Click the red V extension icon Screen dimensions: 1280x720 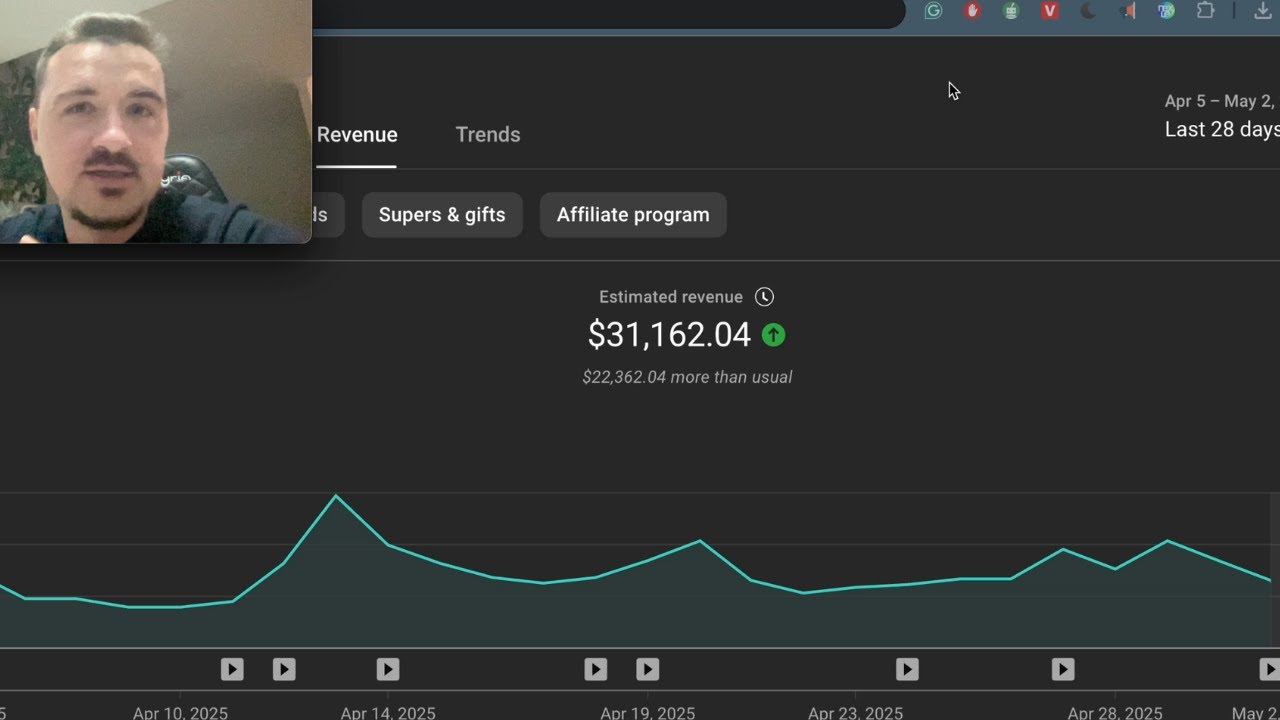pos(1050,11)
